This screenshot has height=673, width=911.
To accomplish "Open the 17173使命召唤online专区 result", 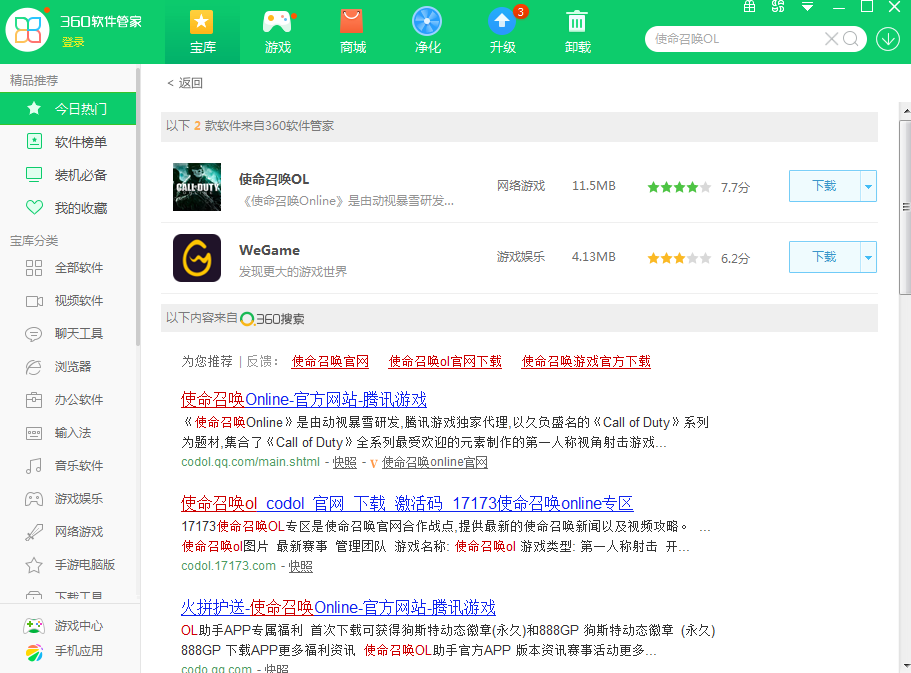I will point(407,503).
